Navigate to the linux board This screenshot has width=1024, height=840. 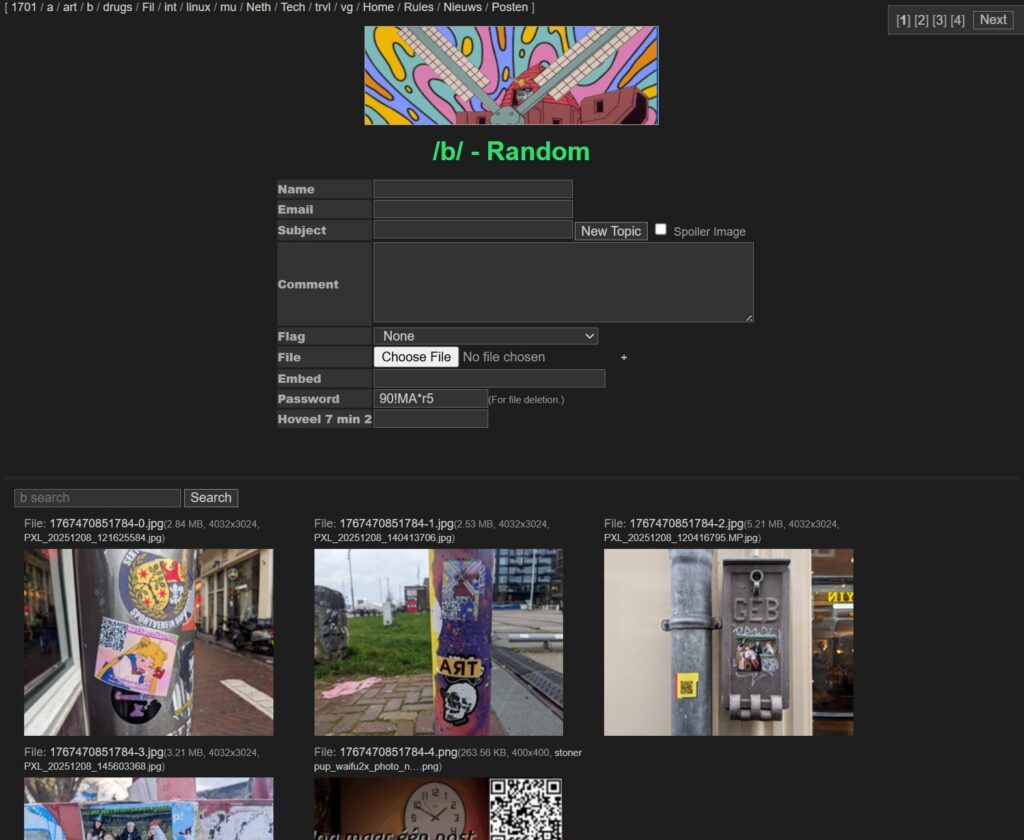click(198, 7)
